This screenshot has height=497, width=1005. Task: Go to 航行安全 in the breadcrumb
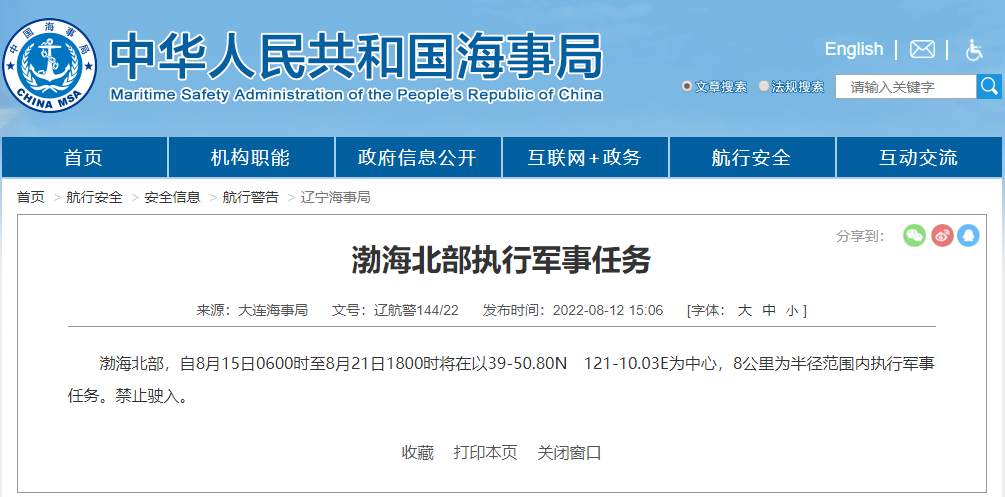click(x=94, y=198)
